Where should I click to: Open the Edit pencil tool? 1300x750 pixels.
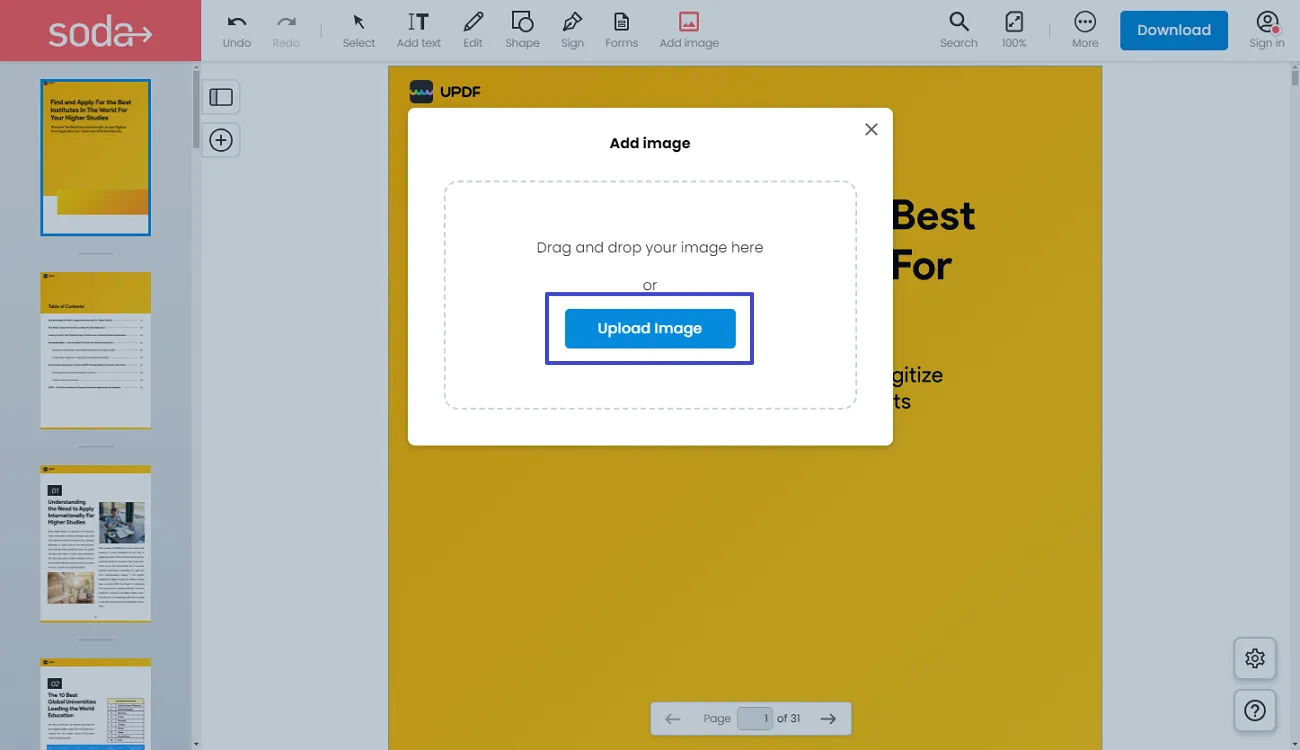click(473, 30)
